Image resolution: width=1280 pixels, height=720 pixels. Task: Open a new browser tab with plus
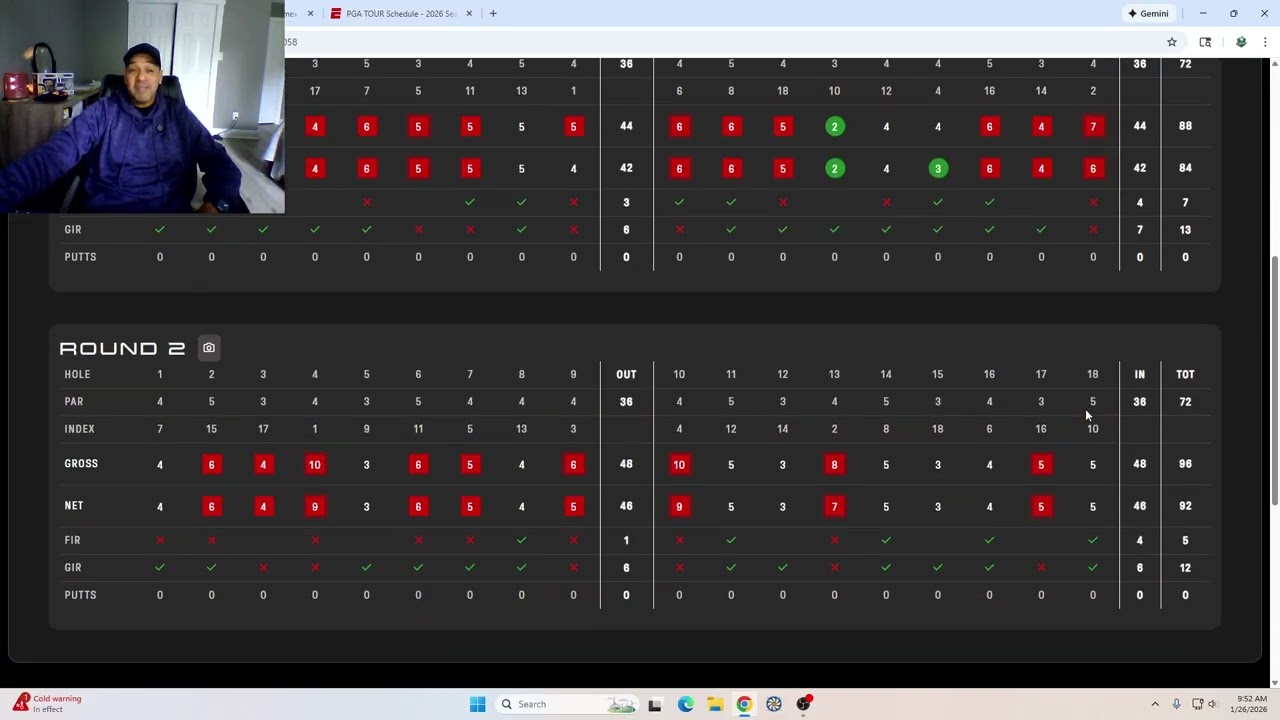(x=493, y=14)
